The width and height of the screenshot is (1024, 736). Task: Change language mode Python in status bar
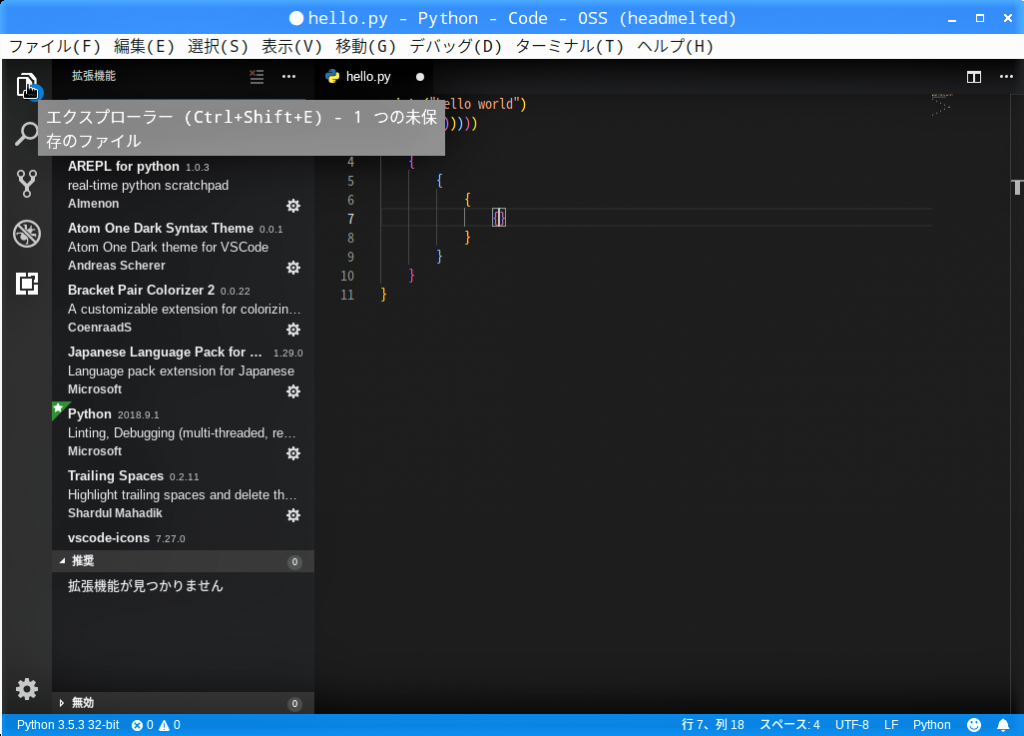pyautogui.click(x=931, y=725)
